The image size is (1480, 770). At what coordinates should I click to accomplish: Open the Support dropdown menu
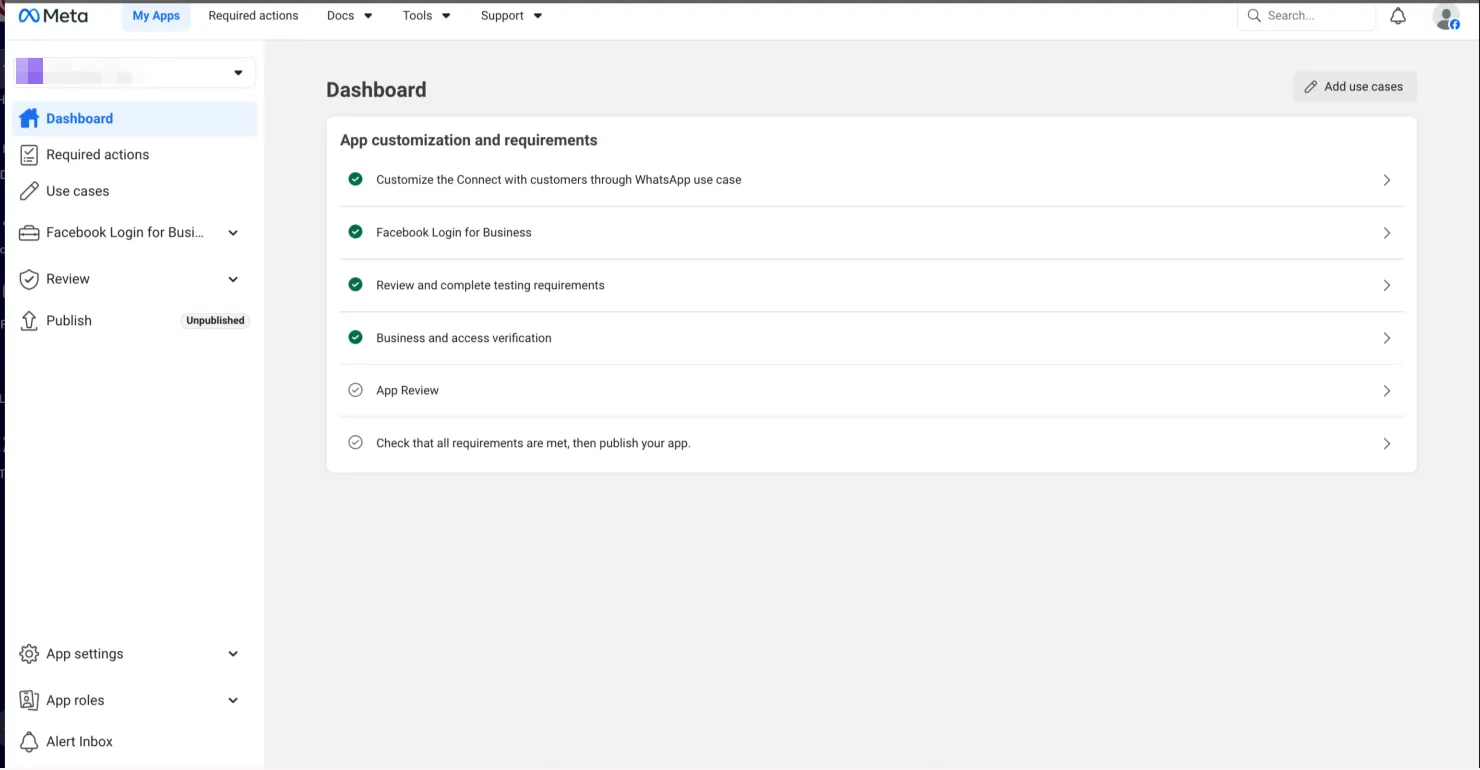(x=512, y=16)
